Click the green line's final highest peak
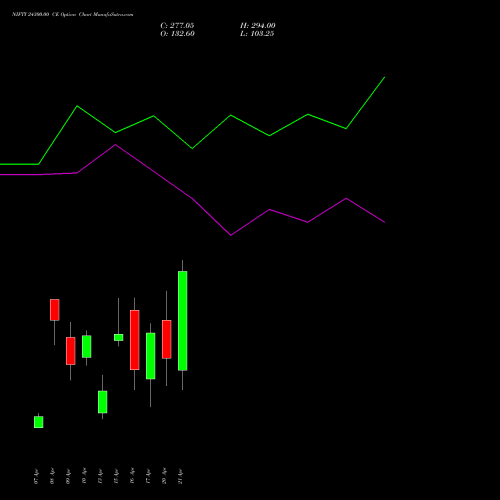This screenshot has height=500, width=500. (385, 77)
